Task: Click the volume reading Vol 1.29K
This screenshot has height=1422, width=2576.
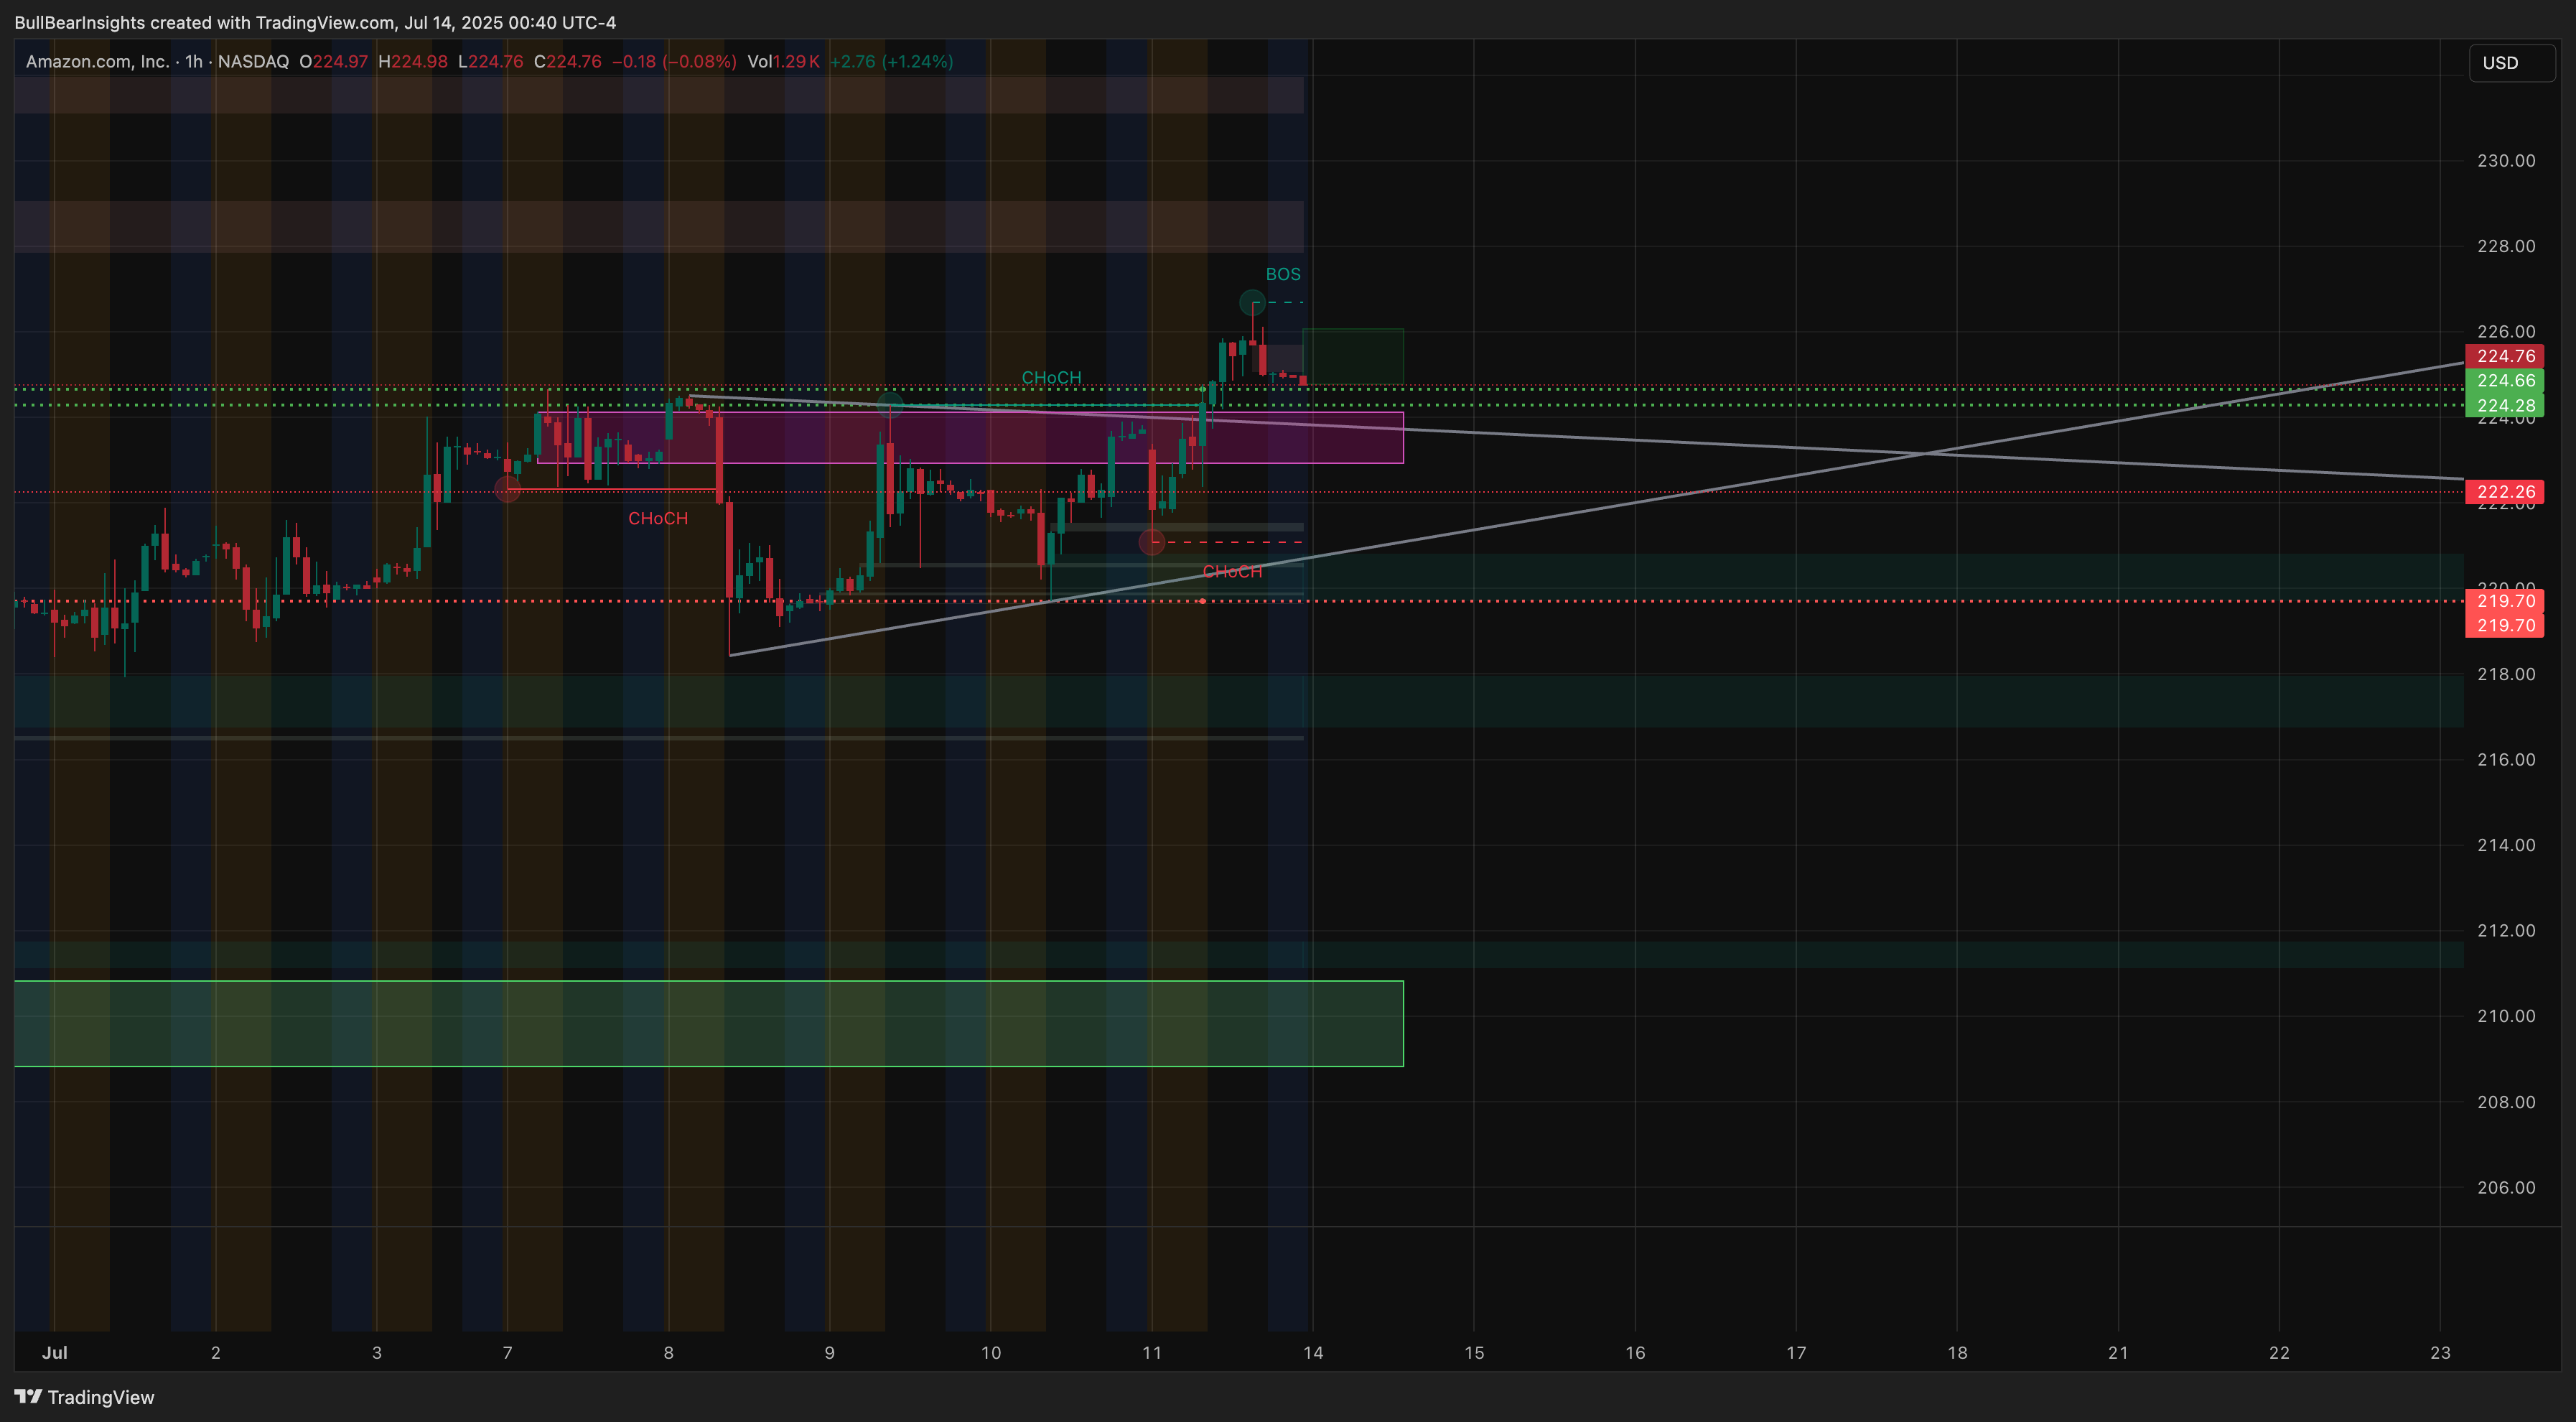Action: click(783, 61)
